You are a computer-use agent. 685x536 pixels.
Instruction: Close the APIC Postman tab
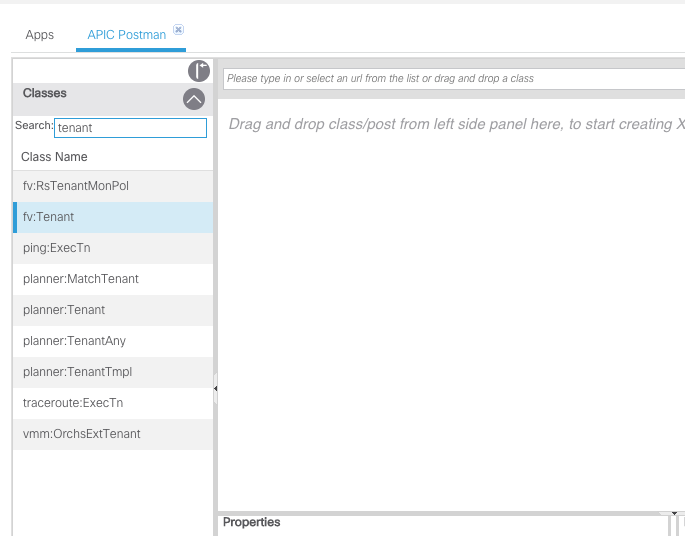[x=178, y=30]
